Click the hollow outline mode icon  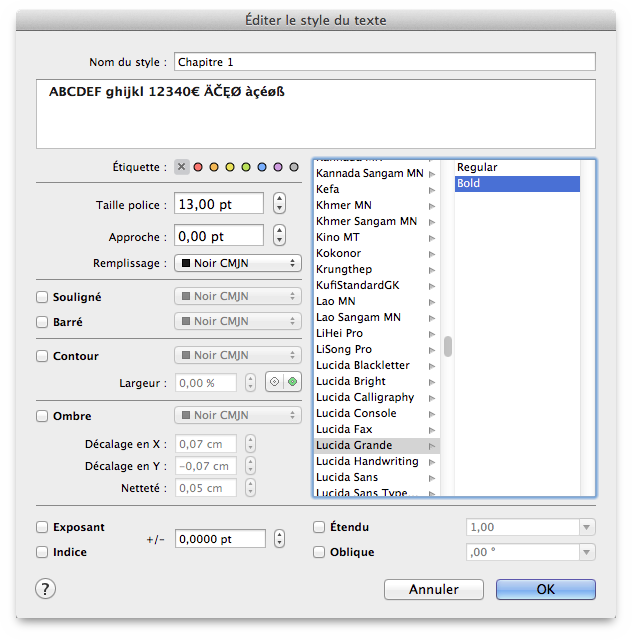[274, 382]
